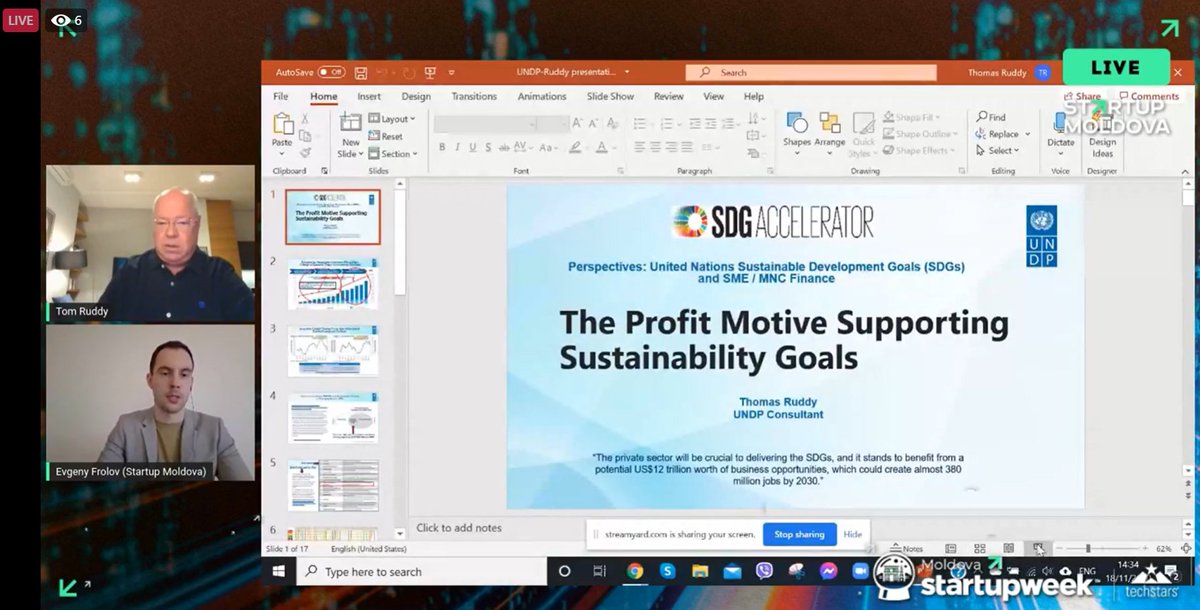Open Skype from the taskbar
1200x610 pixels.
tap(667, 572)
